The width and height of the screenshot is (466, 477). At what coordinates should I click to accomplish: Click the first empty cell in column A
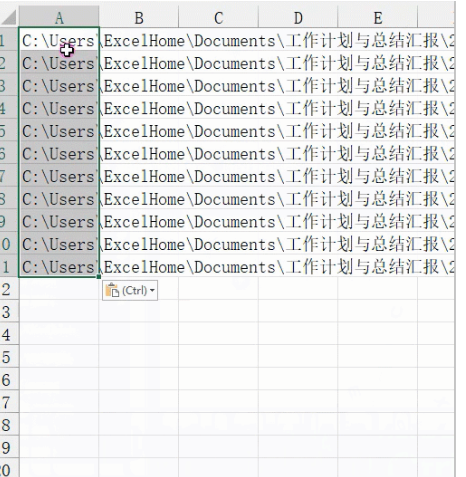(x=59, y=289)
